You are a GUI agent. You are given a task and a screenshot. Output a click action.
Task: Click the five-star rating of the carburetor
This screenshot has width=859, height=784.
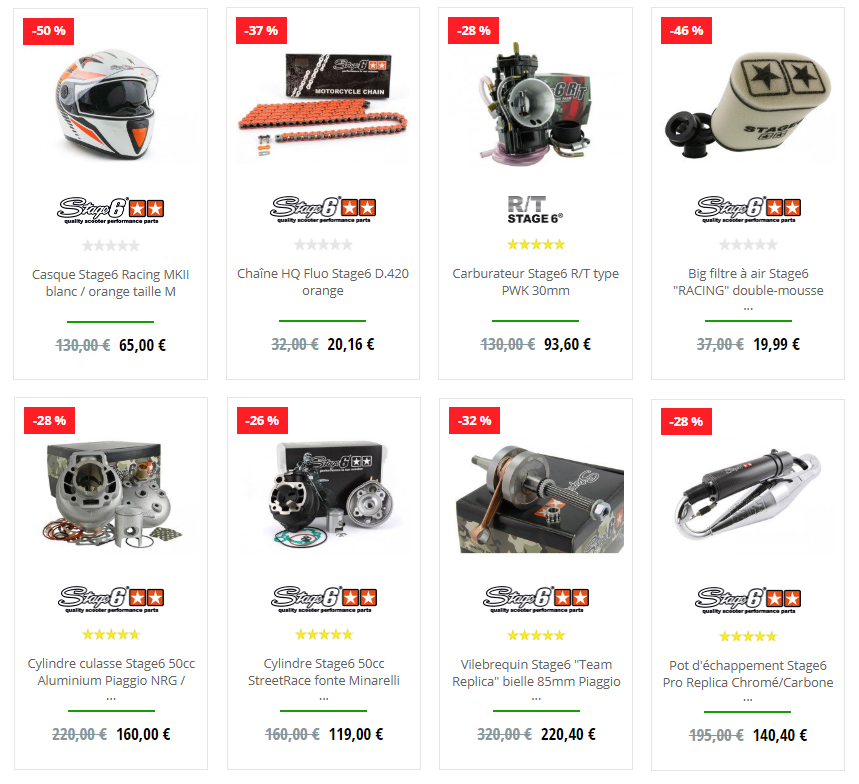tap(535, 244)
